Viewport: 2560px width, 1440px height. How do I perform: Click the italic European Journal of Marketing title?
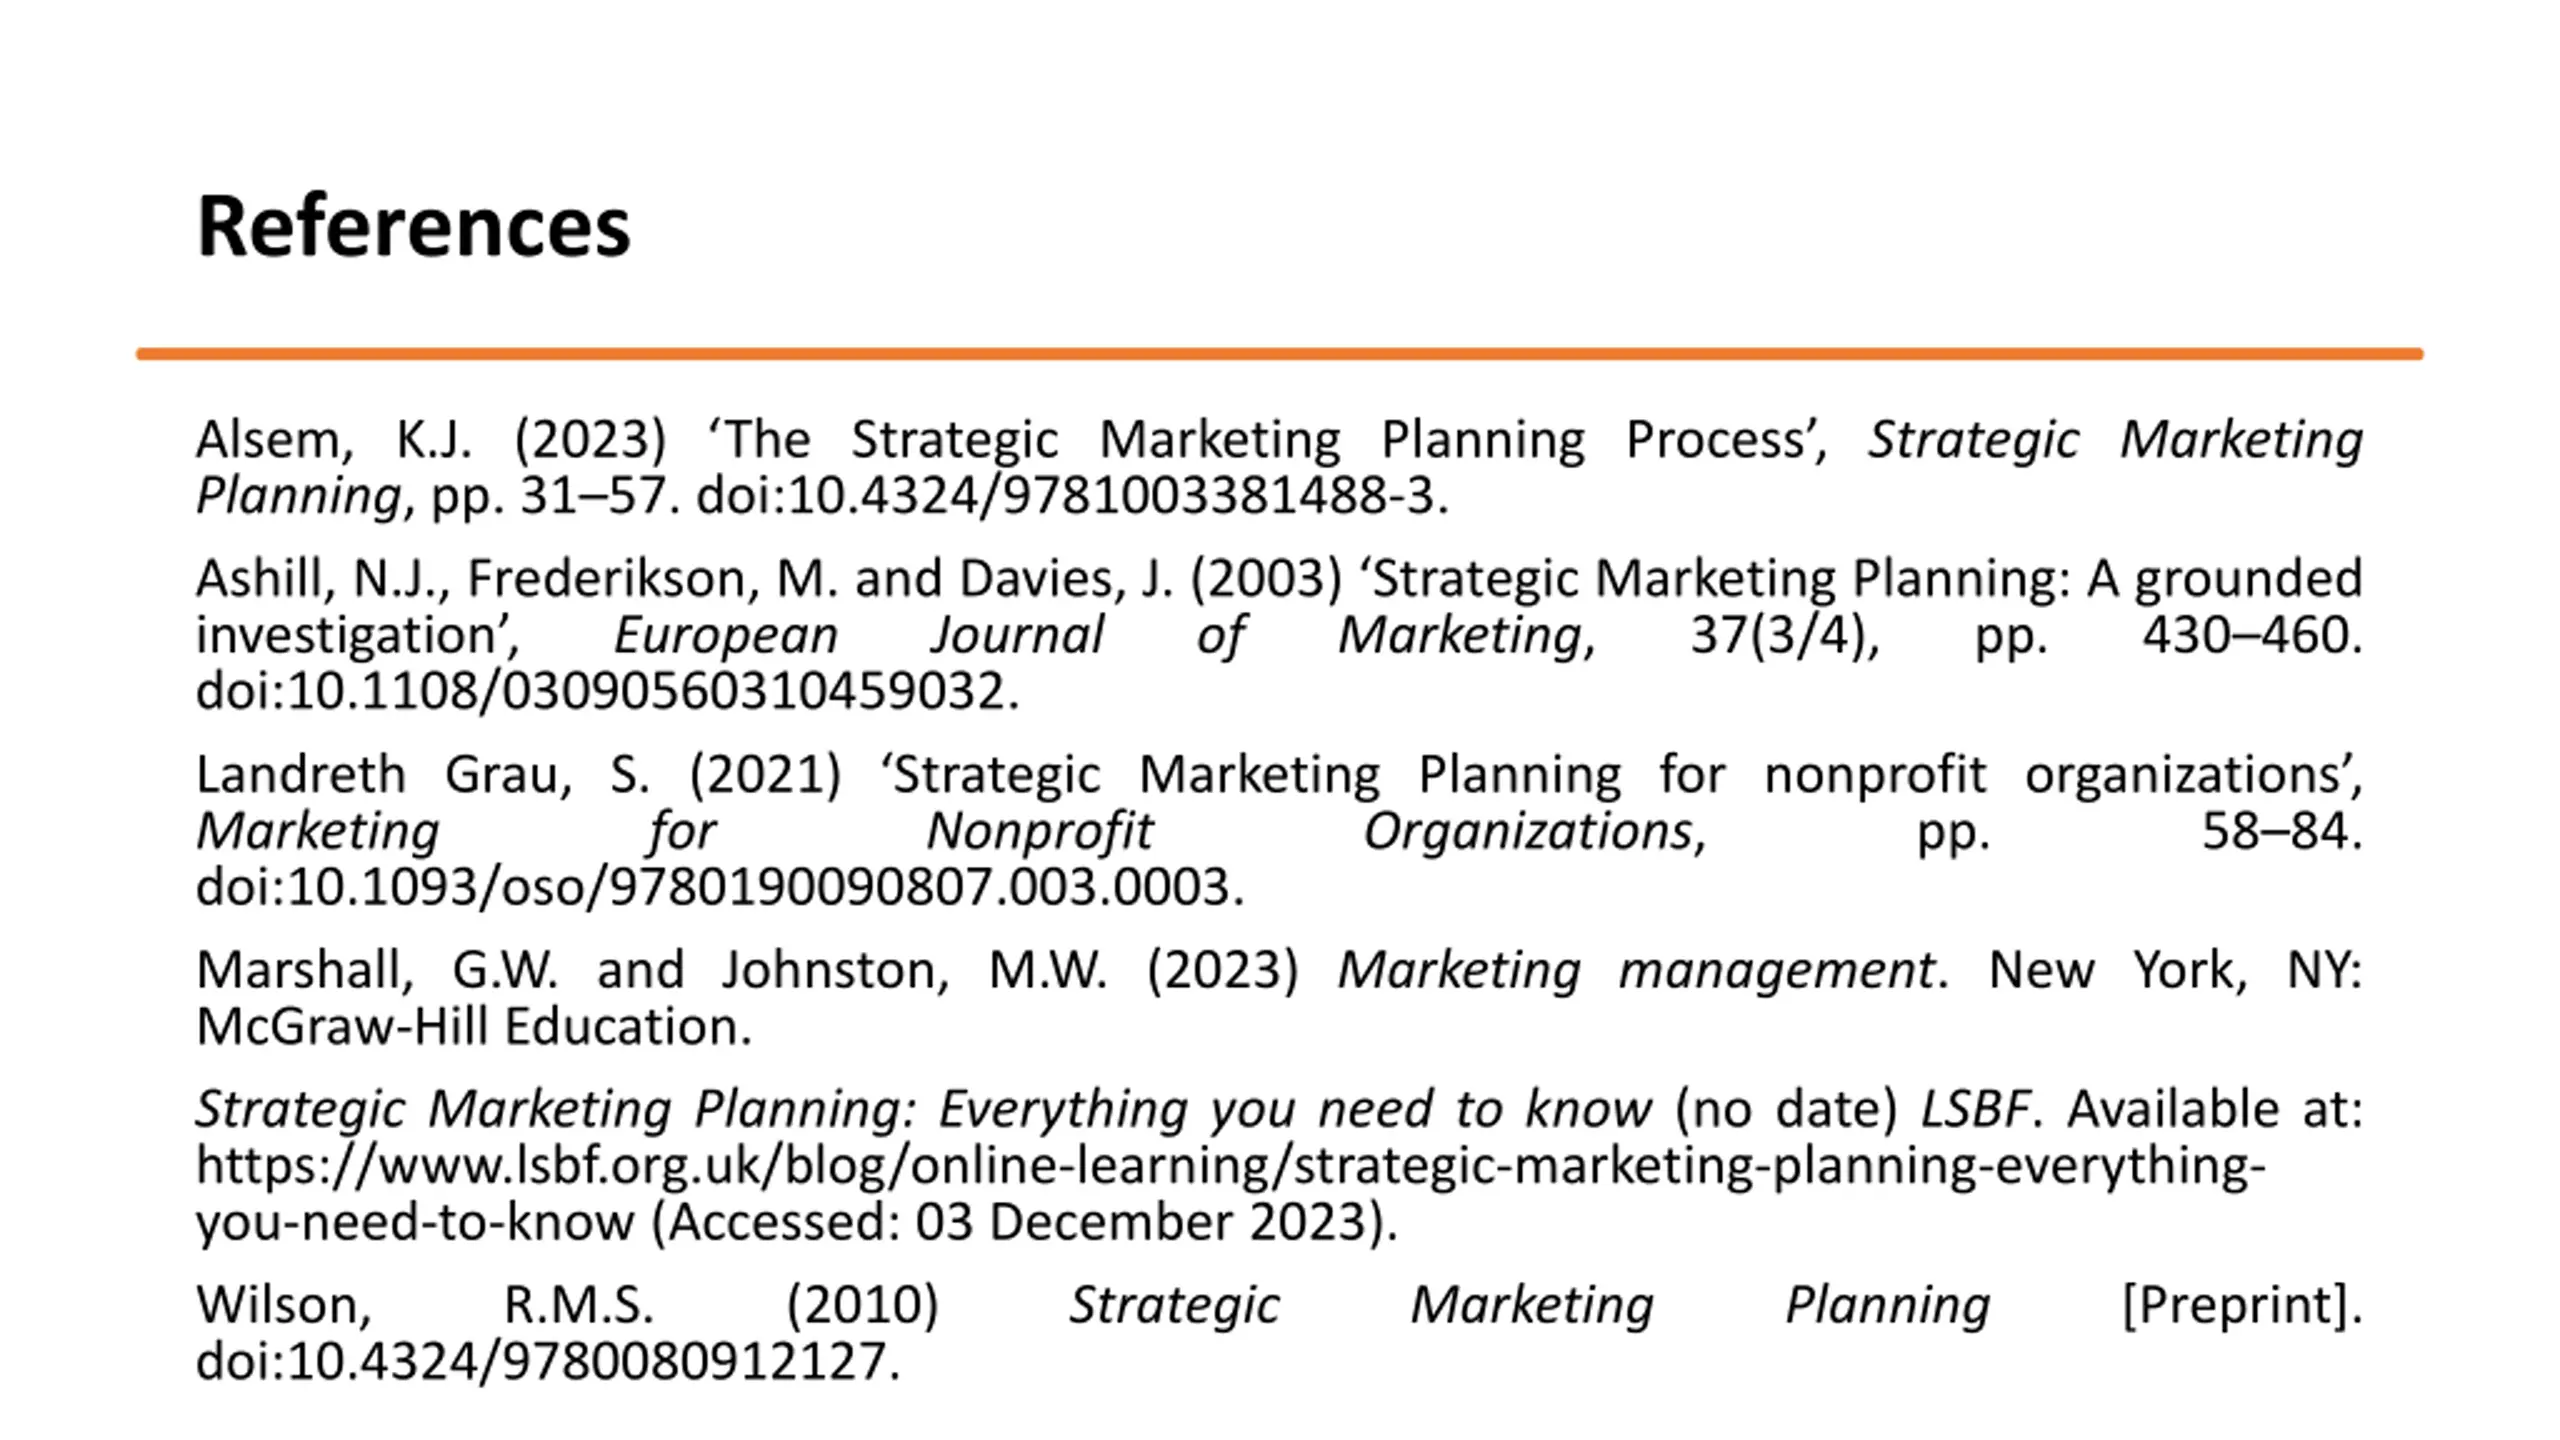pos(1098,636)
